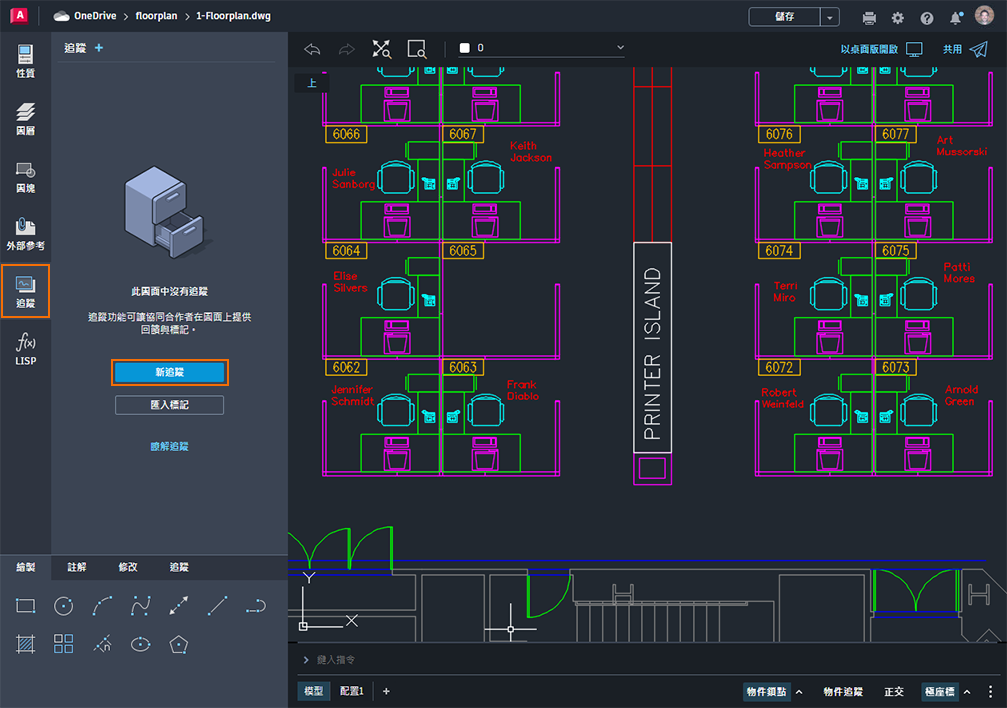Click the layer color swatch
The width and height of the screenshot is (1007, 708).
464,48
